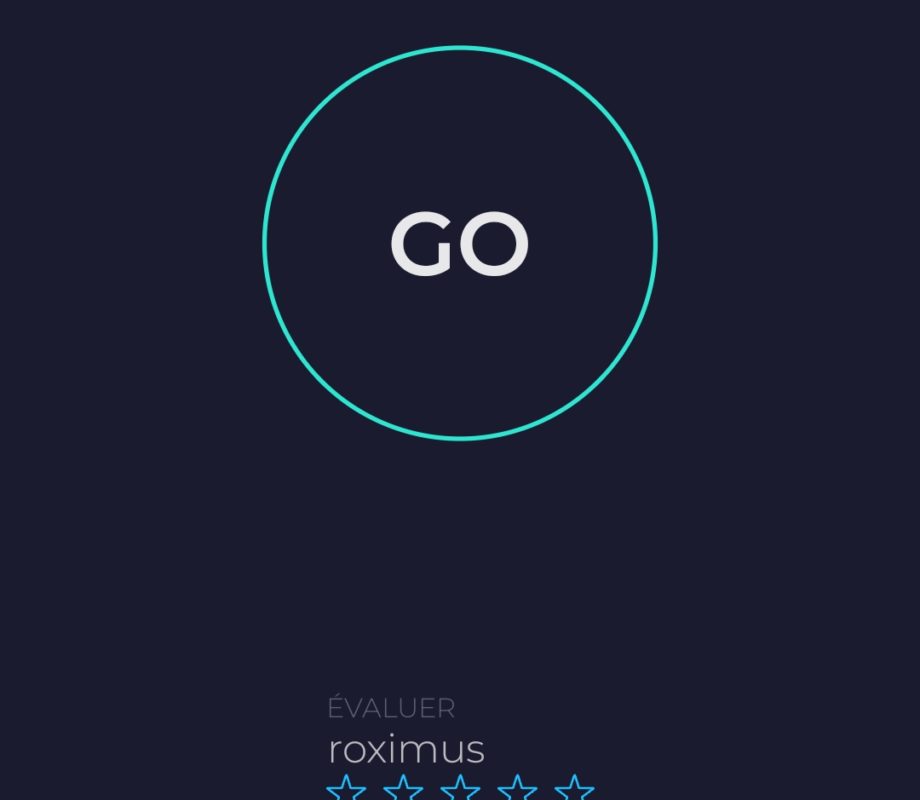Tap the letter O in GO
This screenshot has height=800, width=920.
494,243
